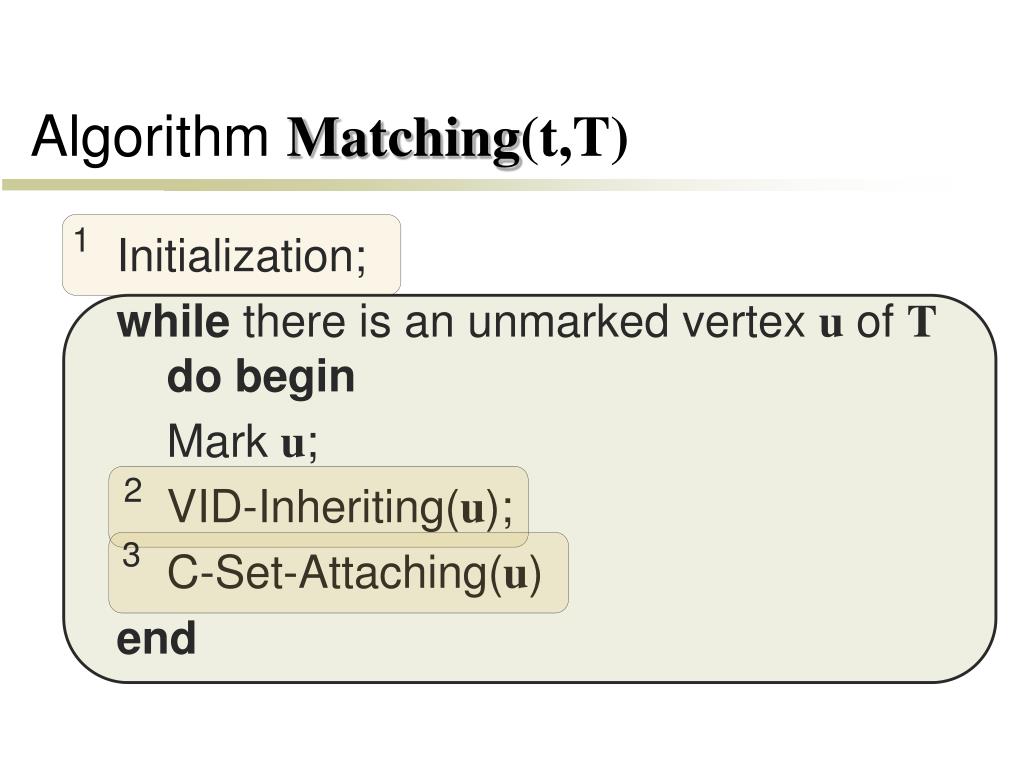The image size is (1024, 768).
Task: Click the number 3 step label
Action: [x=131, y=555]
